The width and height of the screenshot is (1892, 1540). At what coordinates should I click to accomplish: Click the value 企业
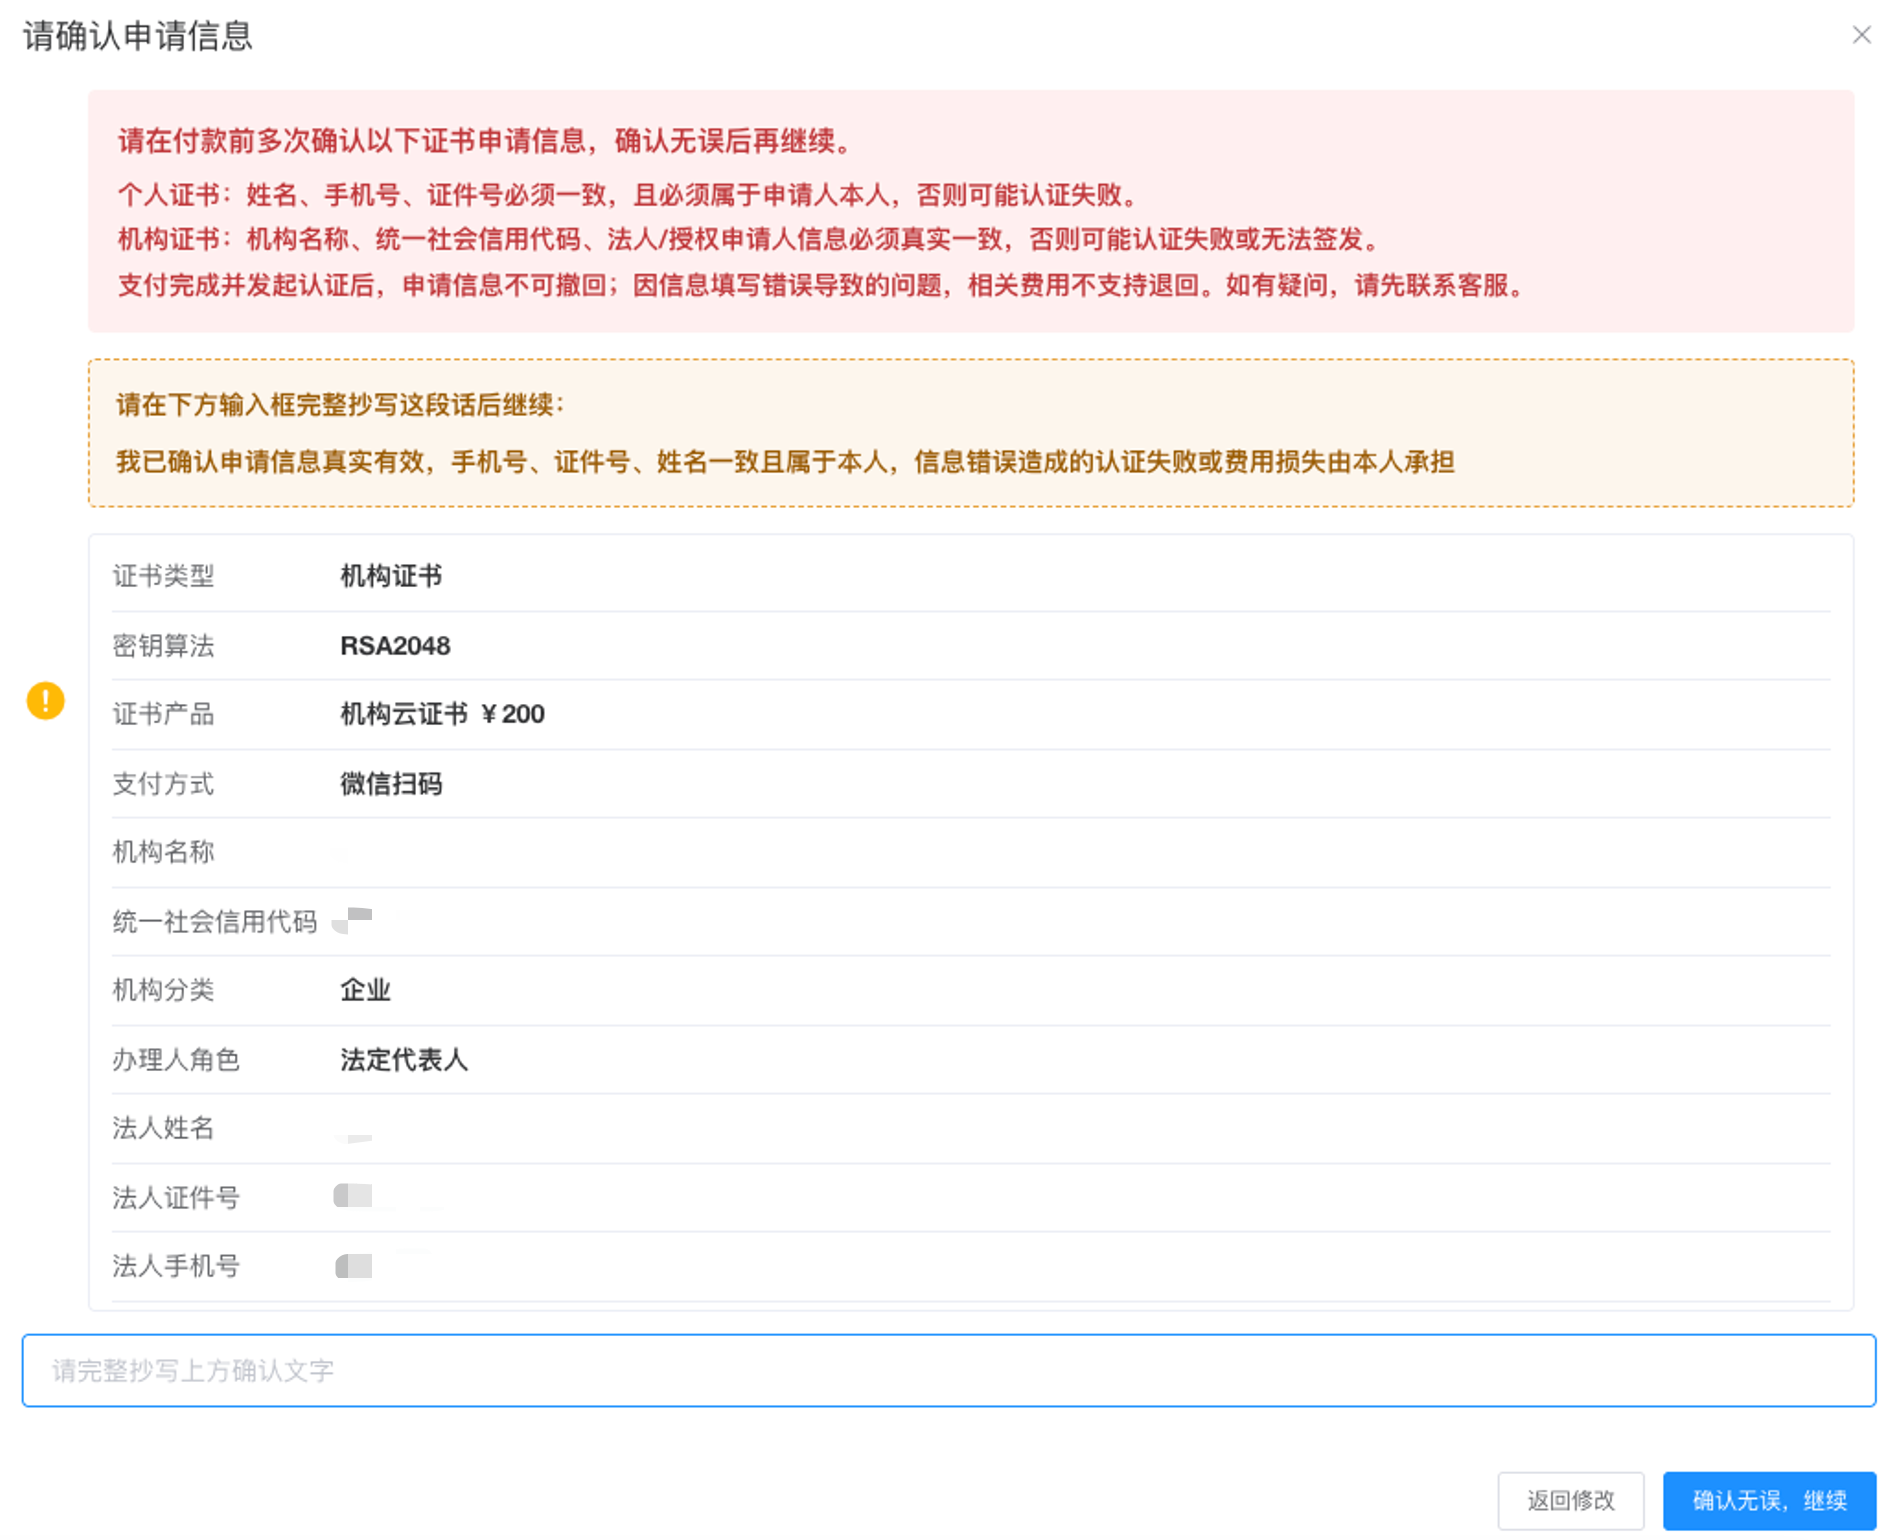[365, 990]
